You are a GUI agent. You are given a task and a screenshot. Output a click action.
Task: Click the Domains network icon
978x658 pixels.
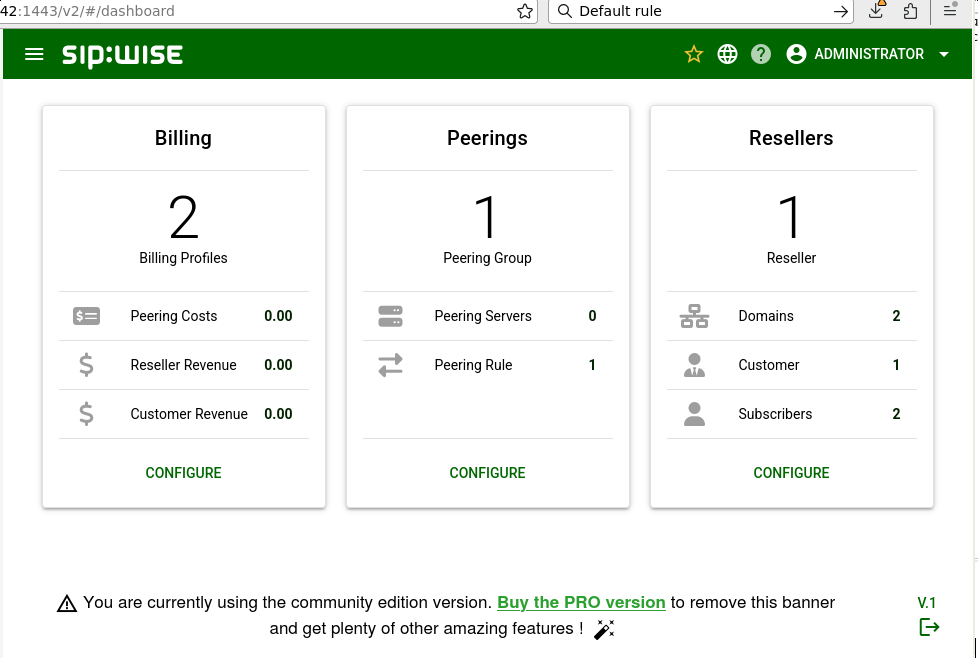694,316
